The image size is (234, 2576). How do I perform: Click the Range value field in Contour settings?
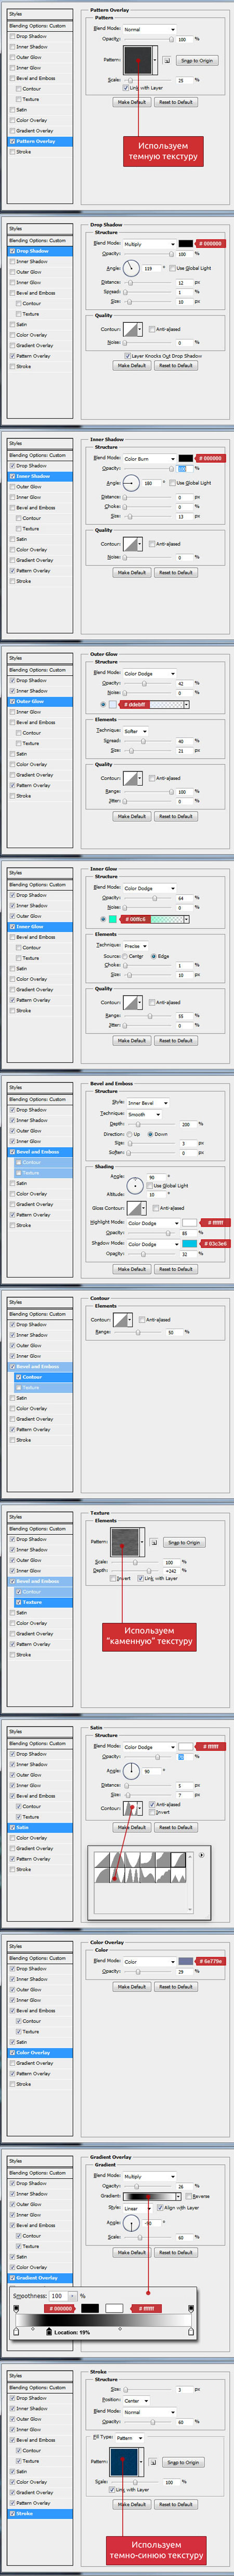click(171, 1332)
